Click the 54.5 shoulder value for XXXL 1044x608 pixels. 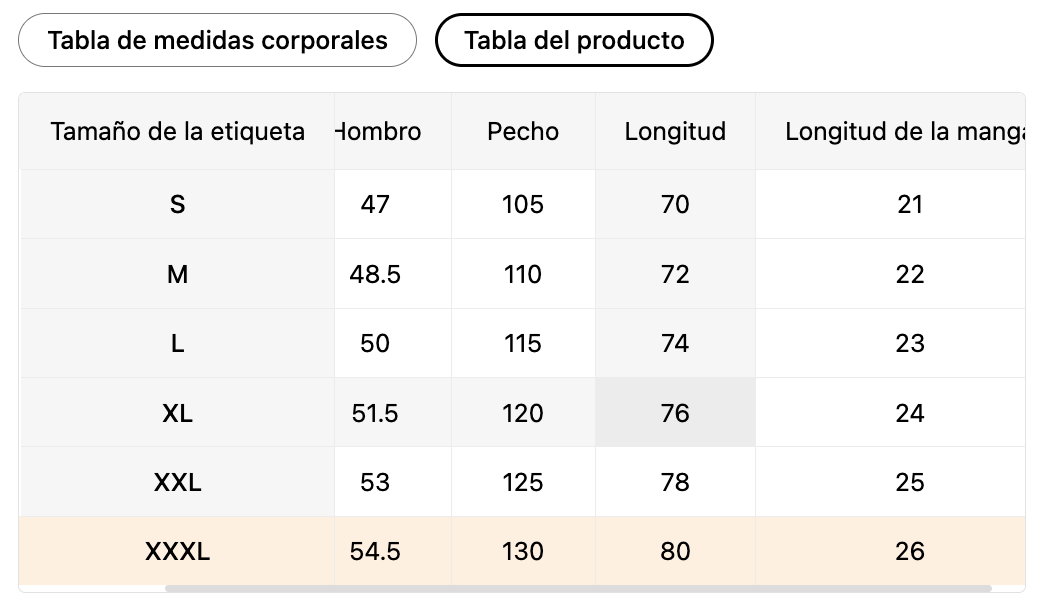point(375,551)
